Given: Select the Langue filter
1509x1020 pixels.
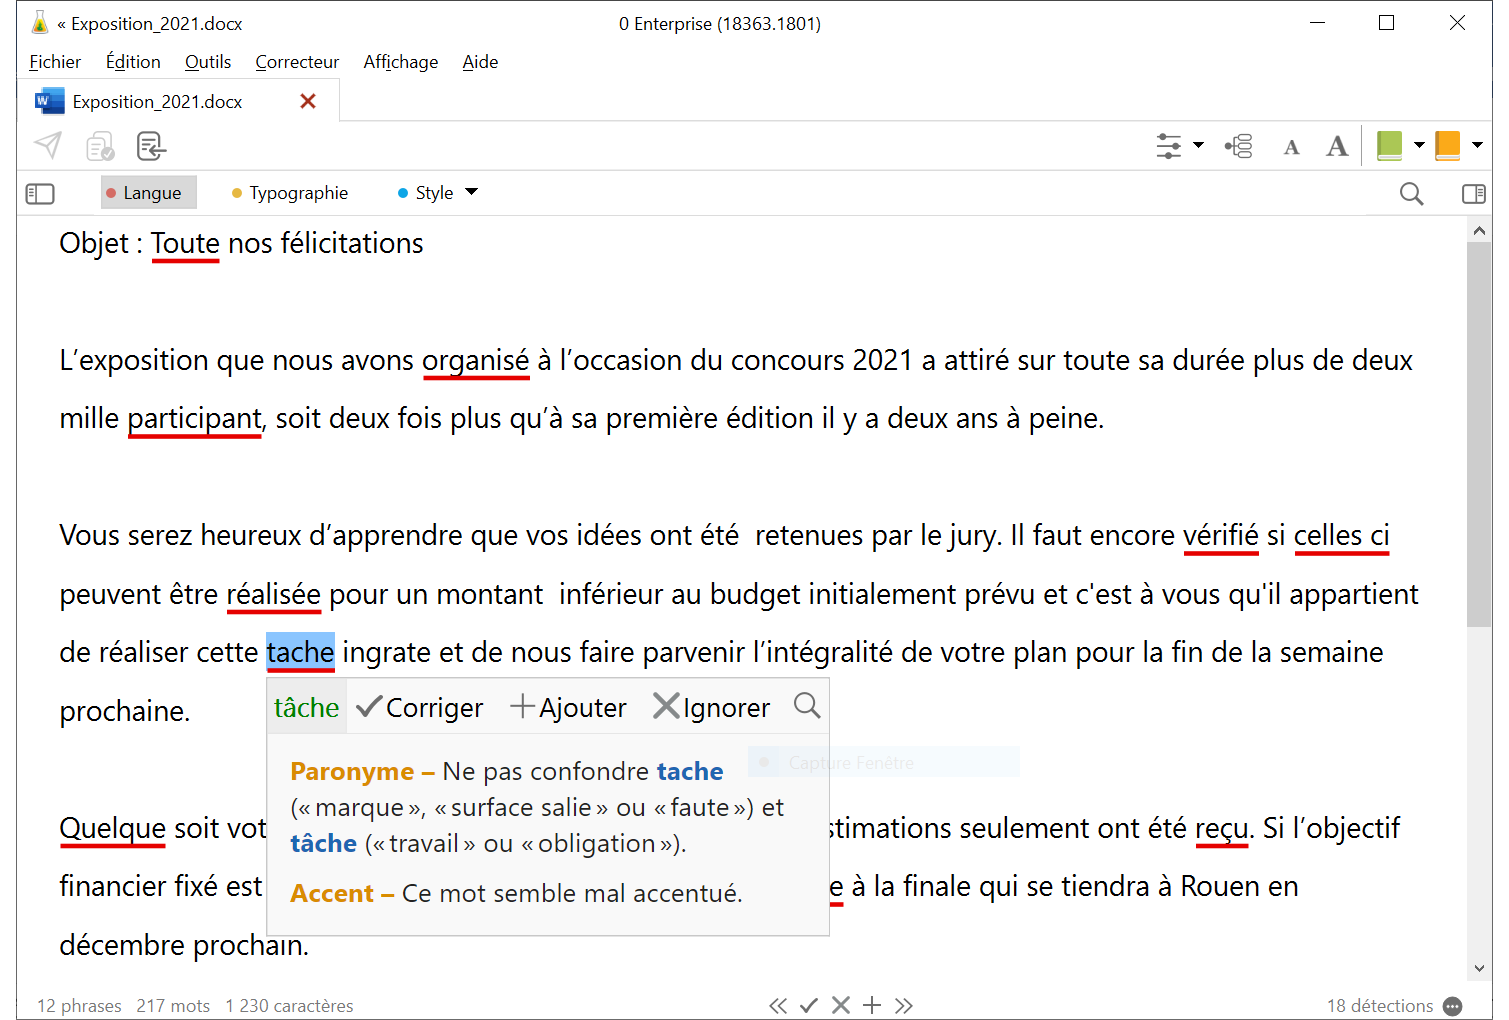Looking at the screenshot, I should click(x=148, y=193).
